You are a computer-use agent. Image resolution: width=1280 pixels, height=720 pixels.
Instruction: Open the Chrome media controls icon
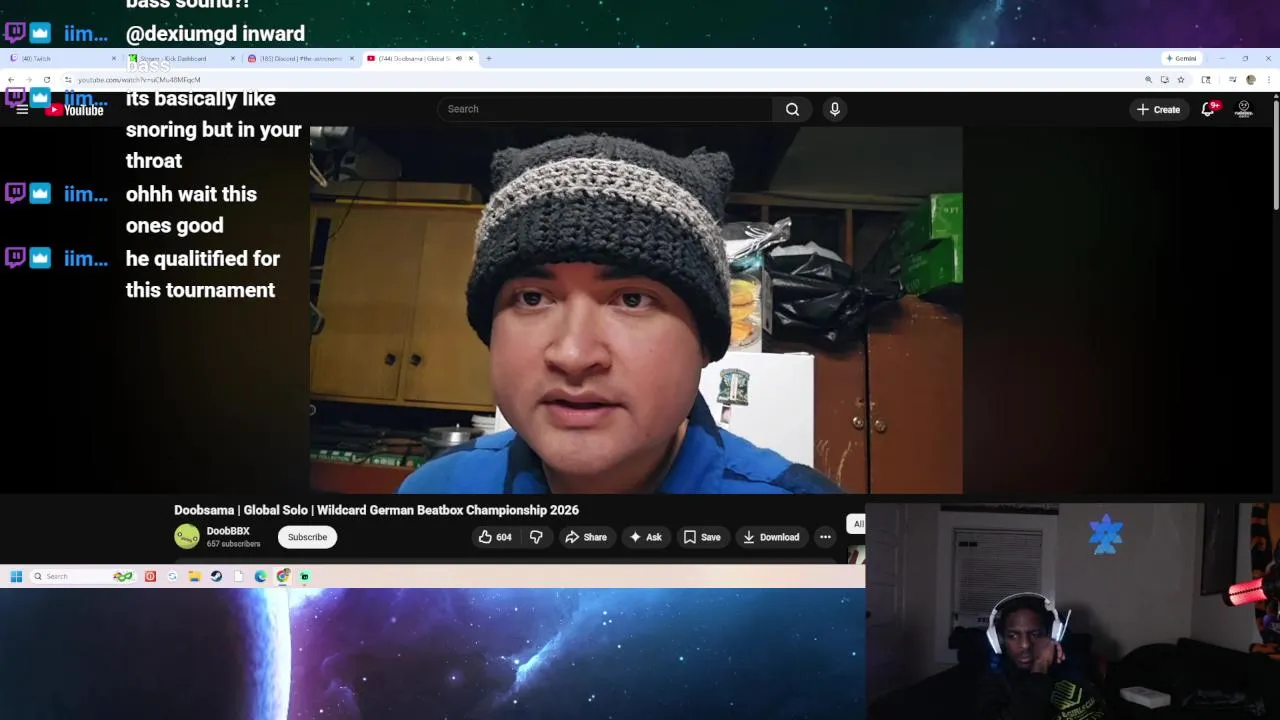tap(1233, 79)
